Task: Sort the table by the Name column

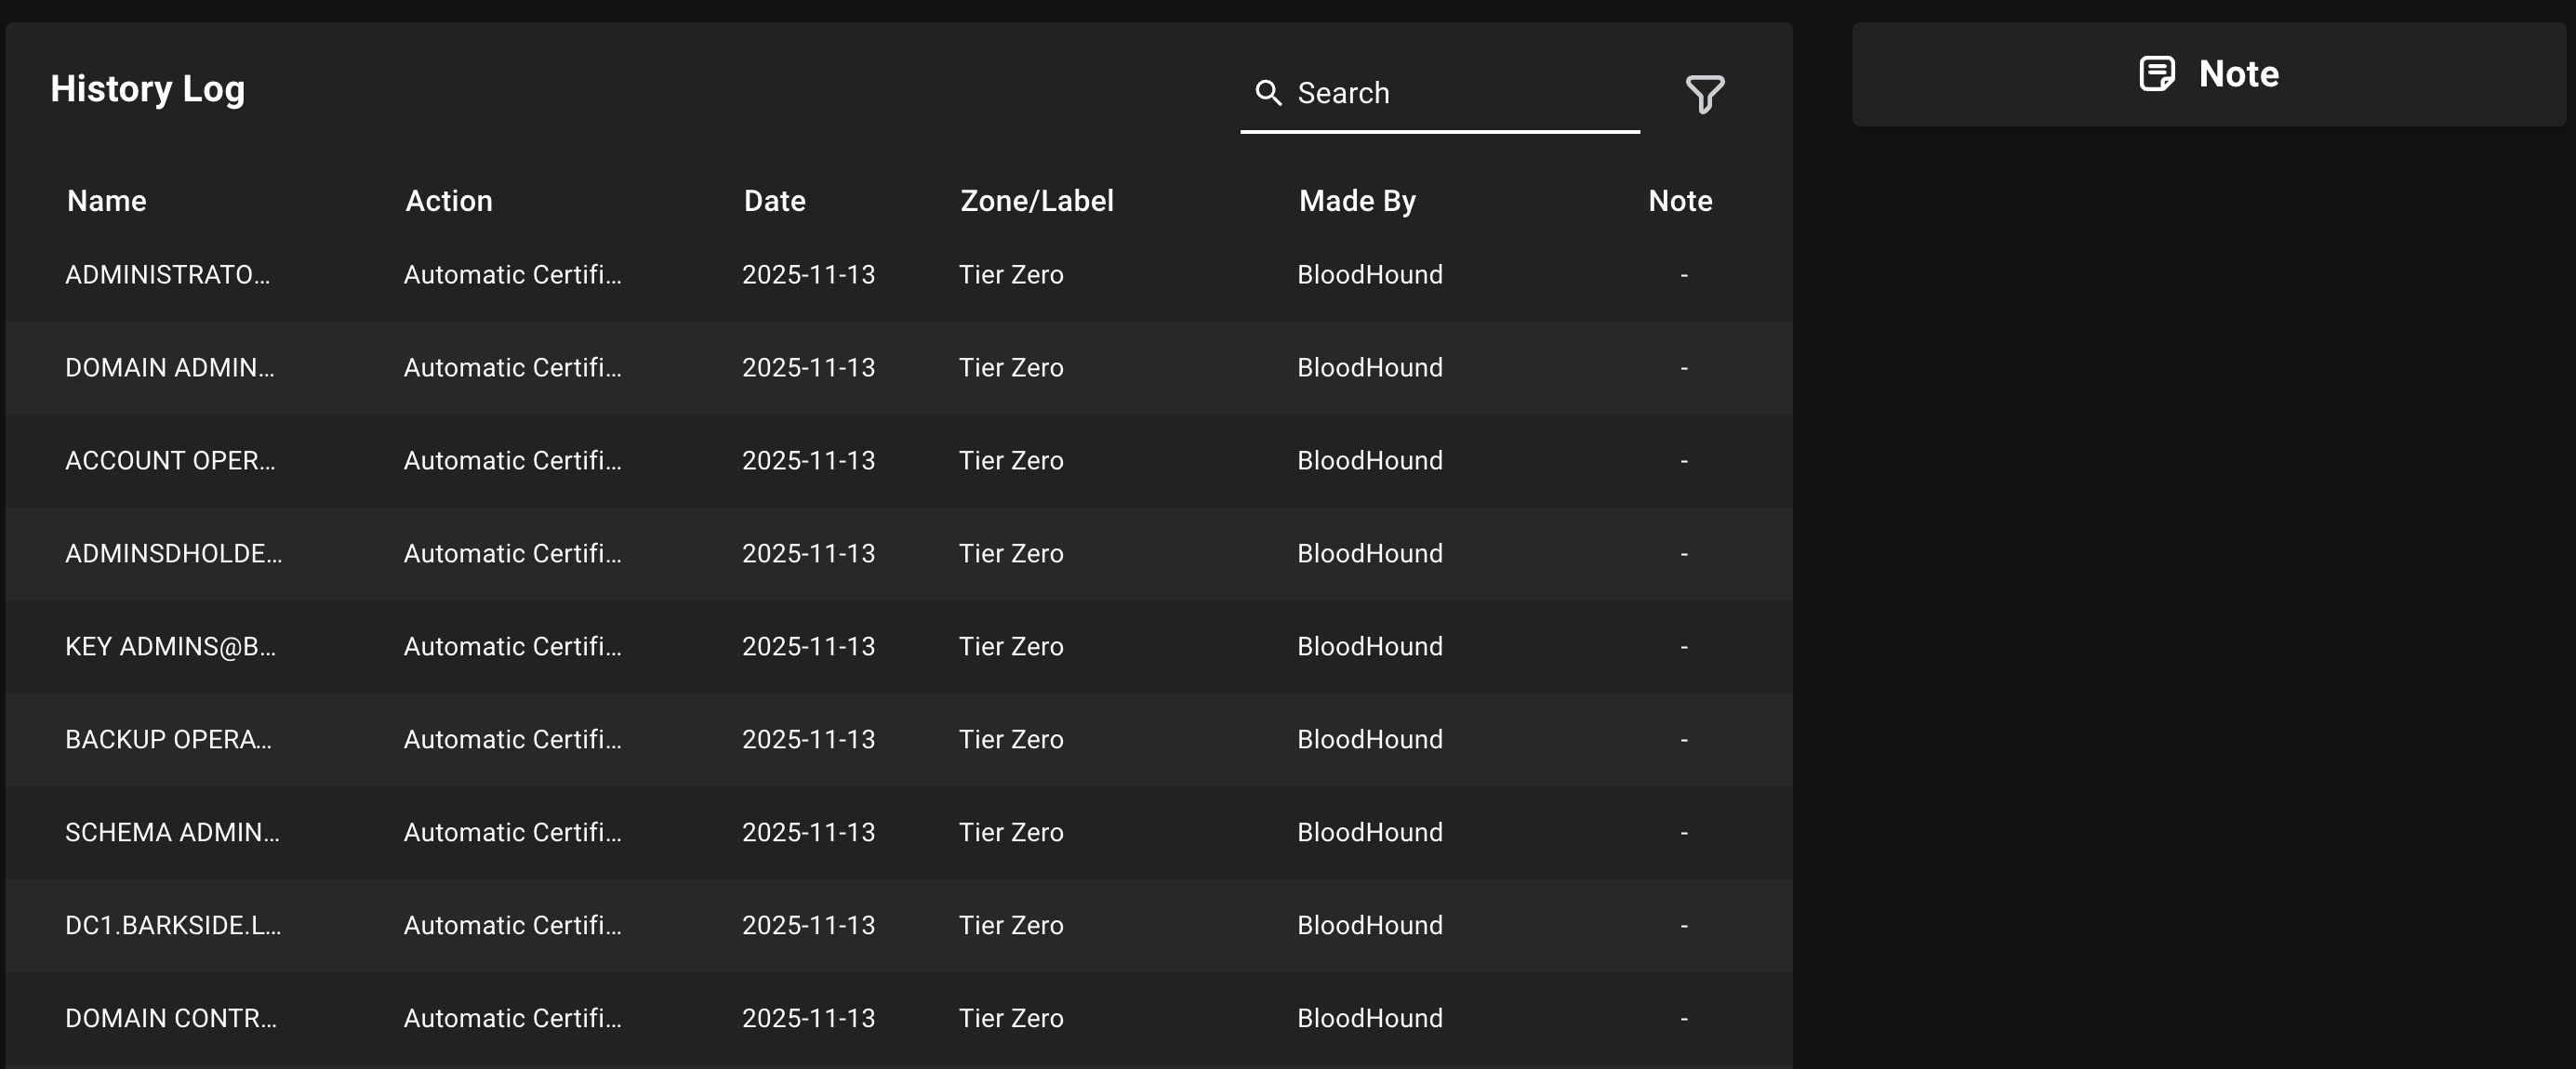Action: 106,200
